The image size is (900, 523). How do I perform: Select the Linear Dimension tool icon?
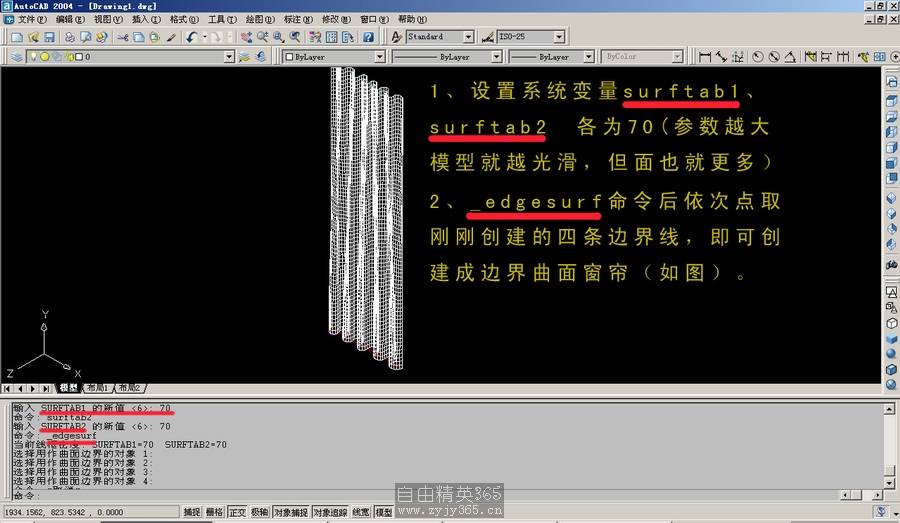pos(706,57)
